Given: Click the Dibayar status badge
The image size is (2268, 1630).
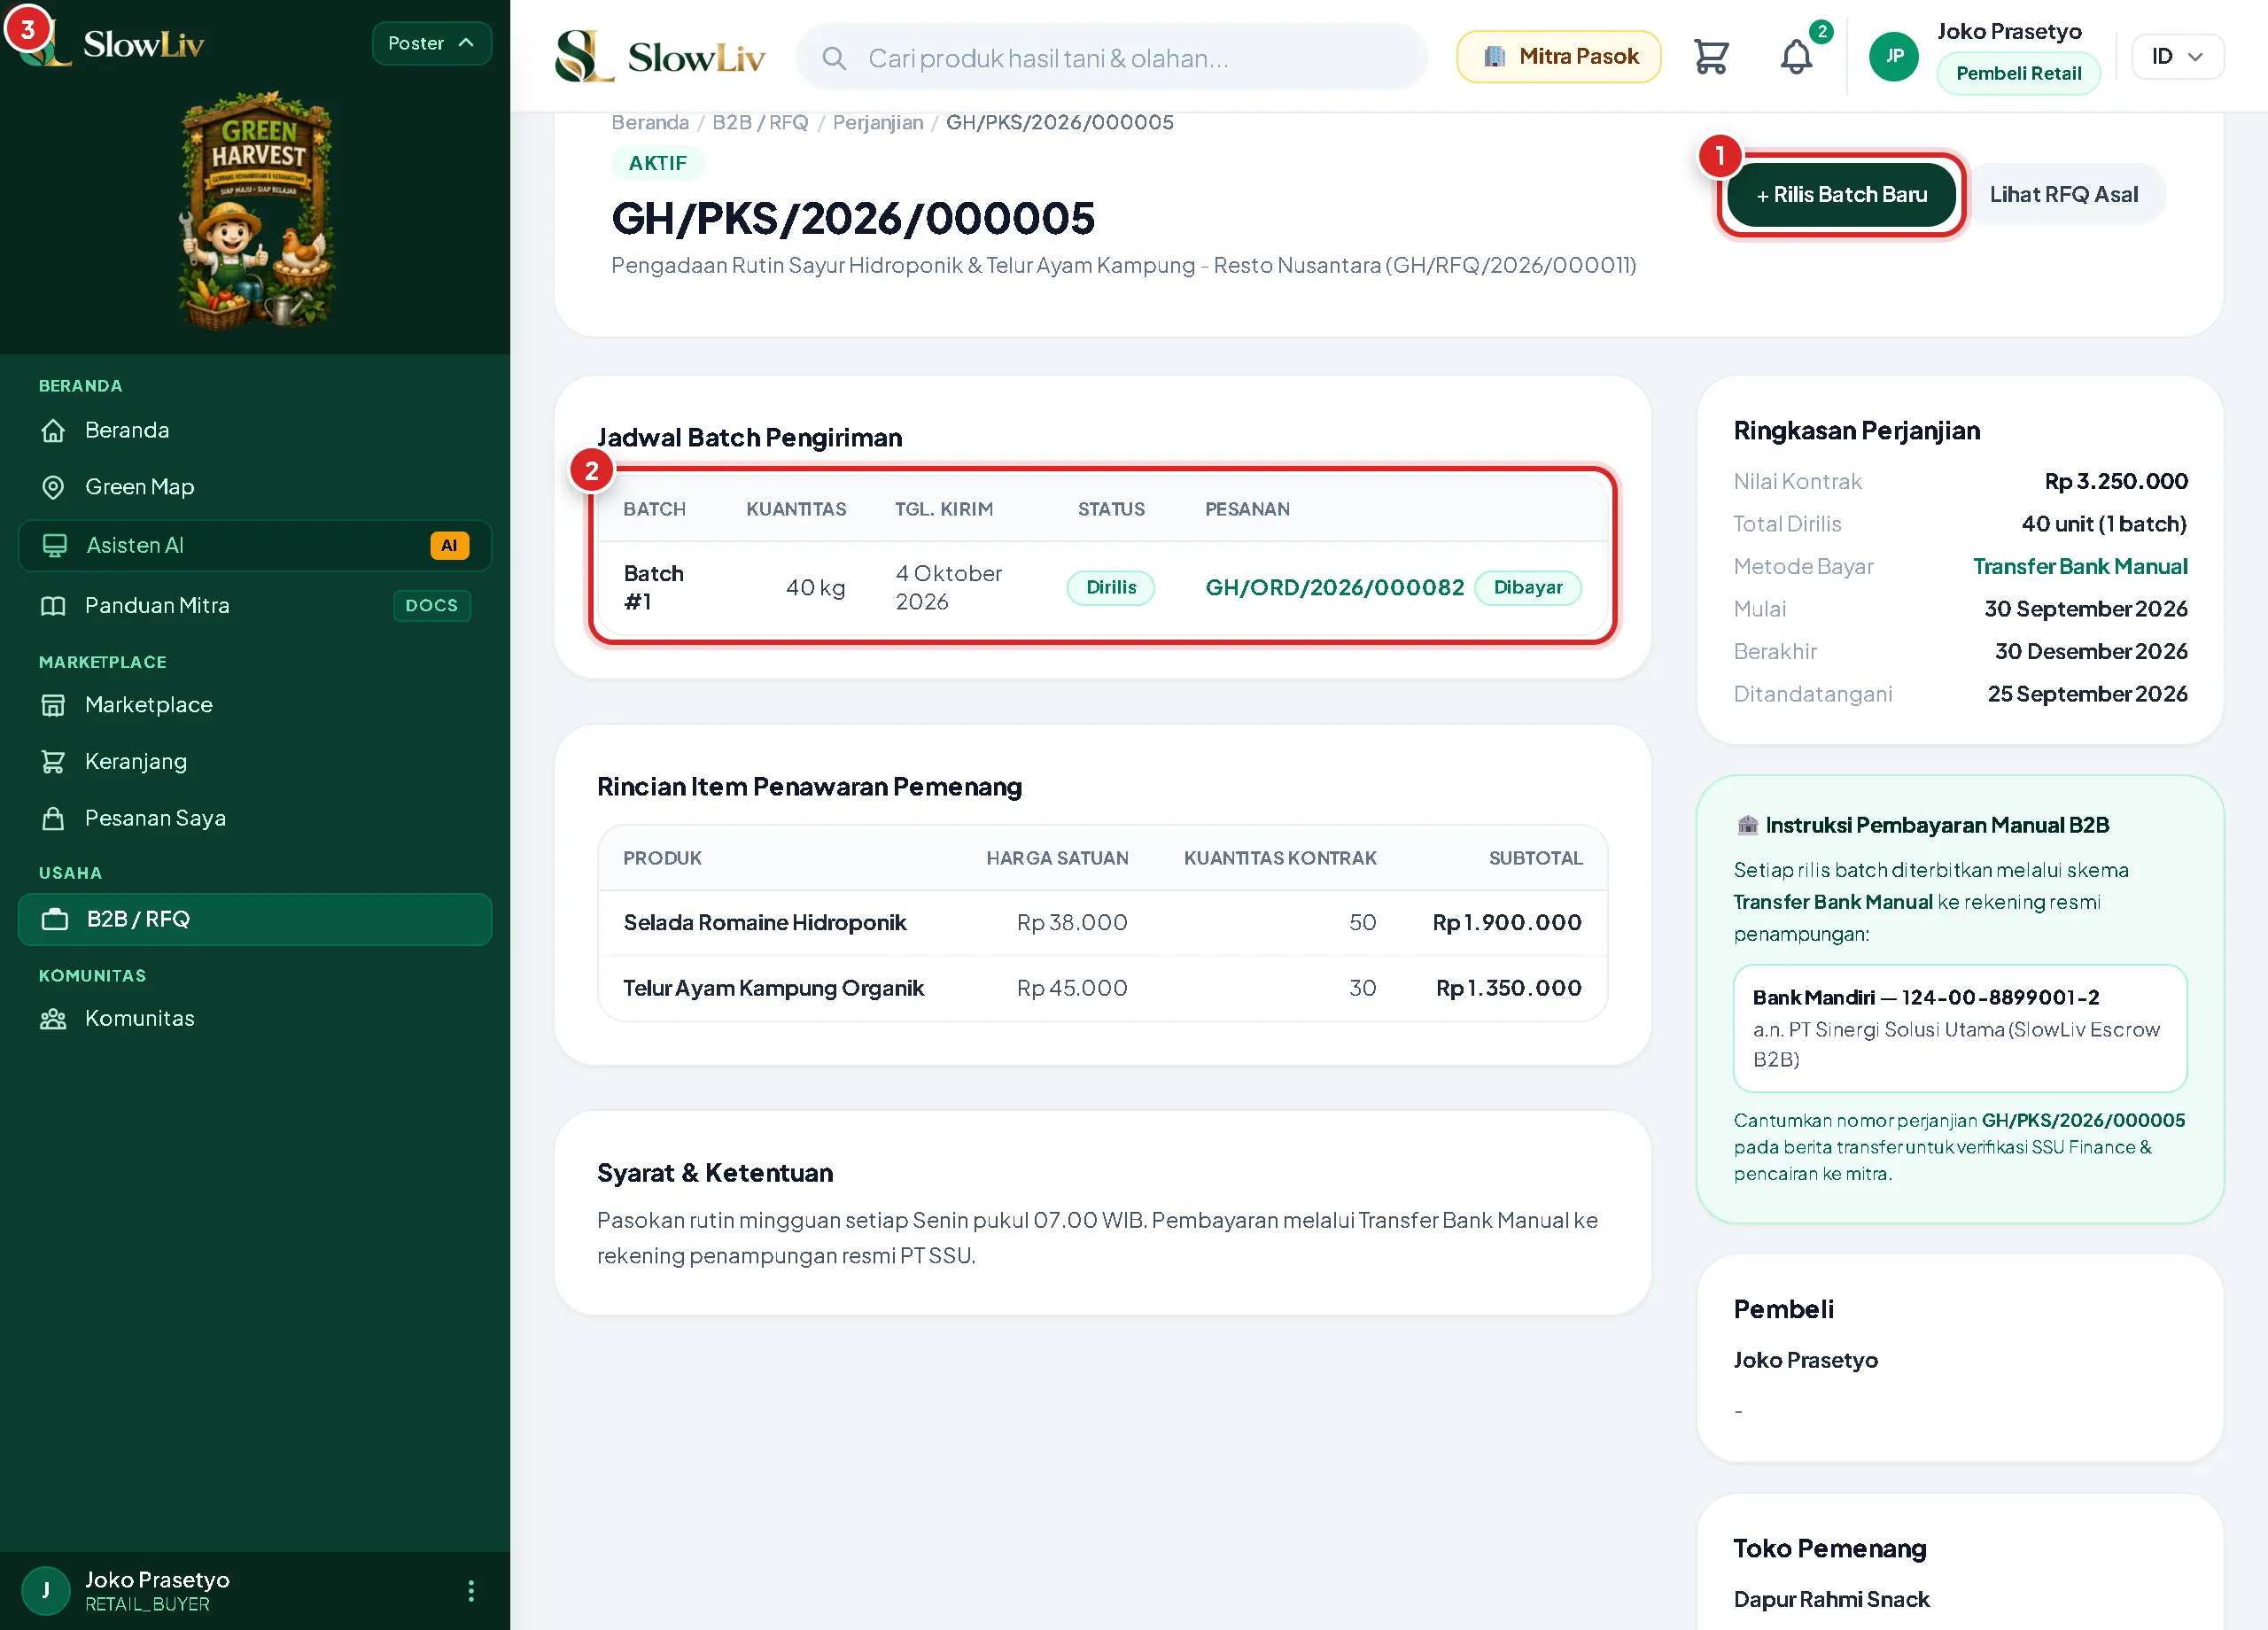Looking at the screenshot, I should point(1528,587).
